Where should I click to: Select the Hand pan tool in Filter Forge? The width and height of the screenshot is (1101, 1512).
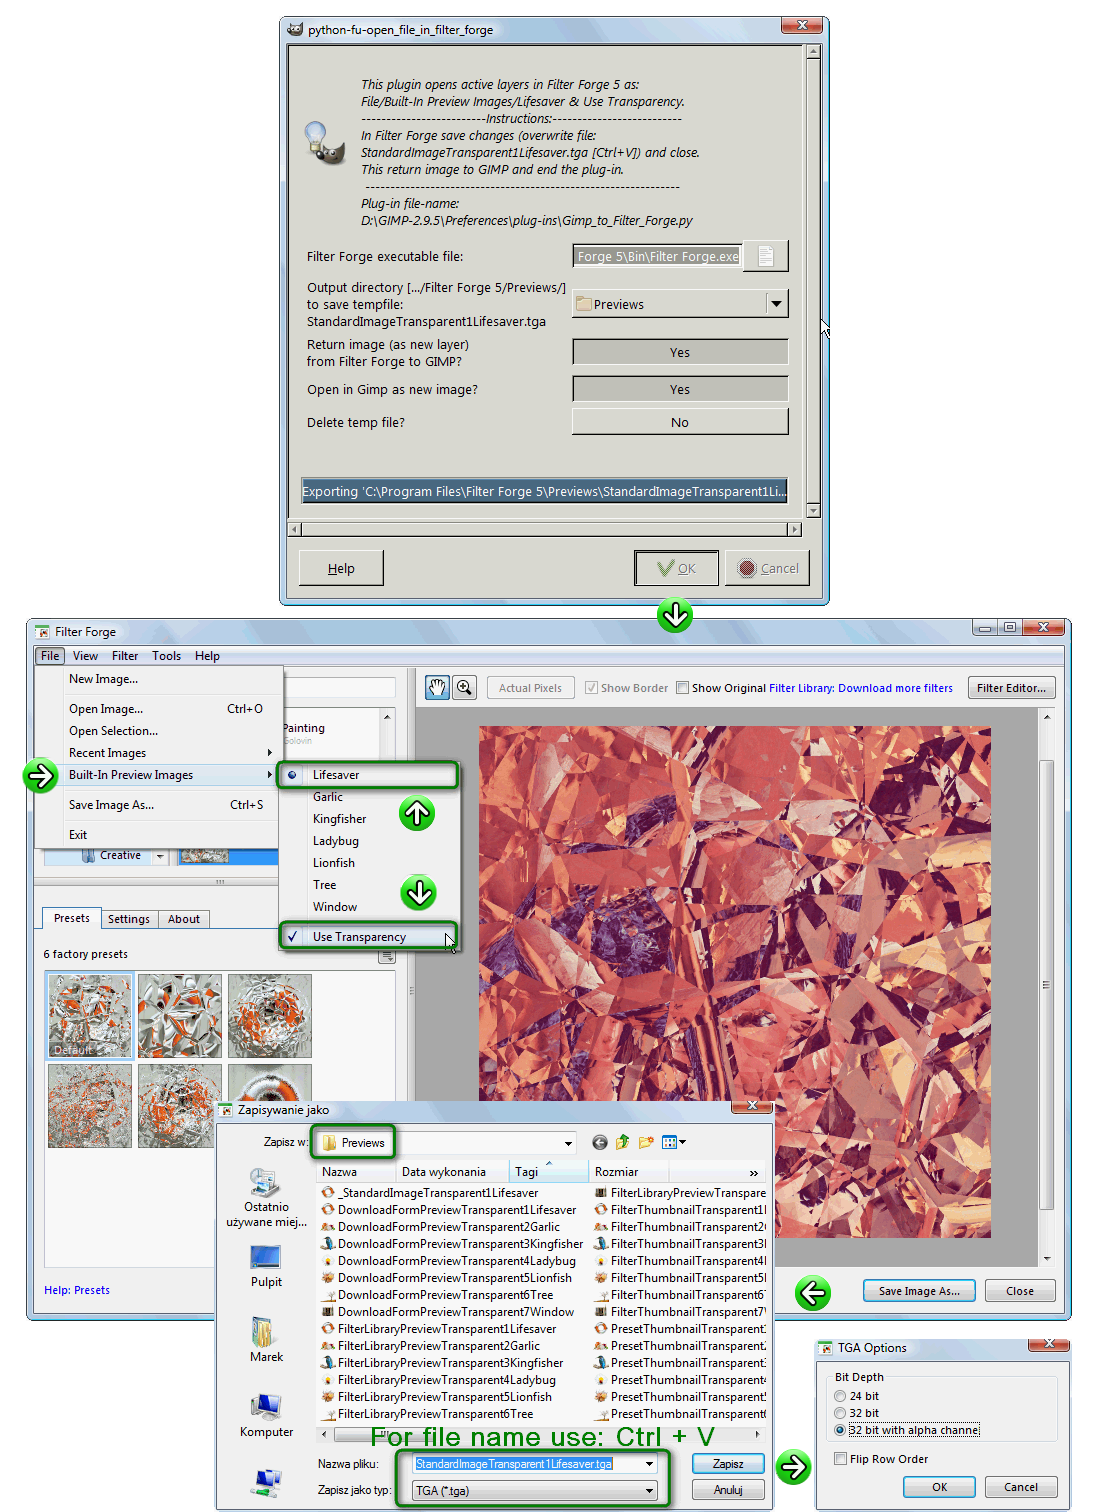pos(437,687)
